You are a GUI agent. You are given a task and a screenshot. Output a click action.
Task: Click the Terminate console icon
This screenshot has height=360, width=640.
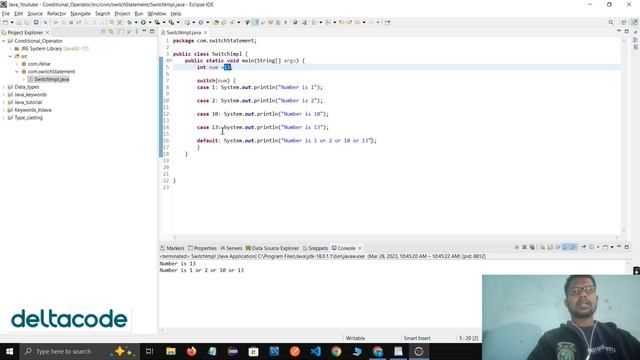517,247
